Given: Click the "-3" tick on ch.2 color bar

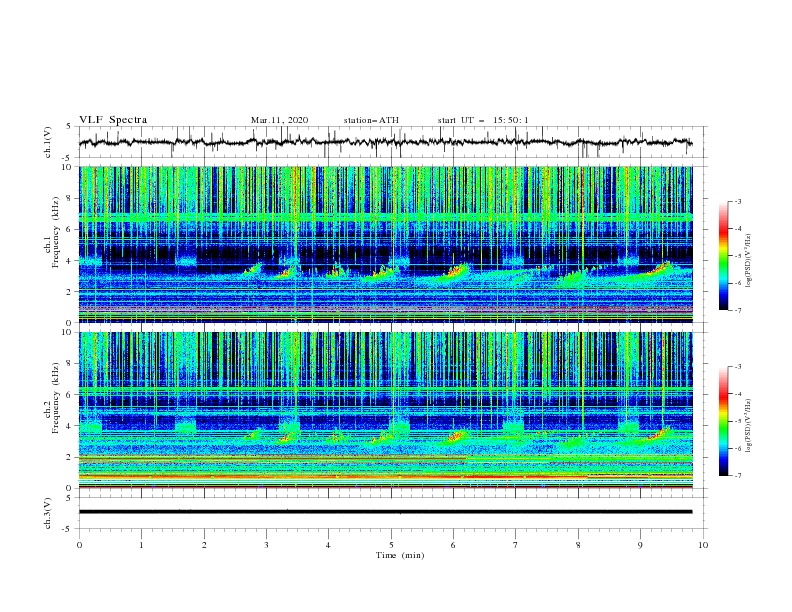Looking at the screenshot, I should click(738, 367).
